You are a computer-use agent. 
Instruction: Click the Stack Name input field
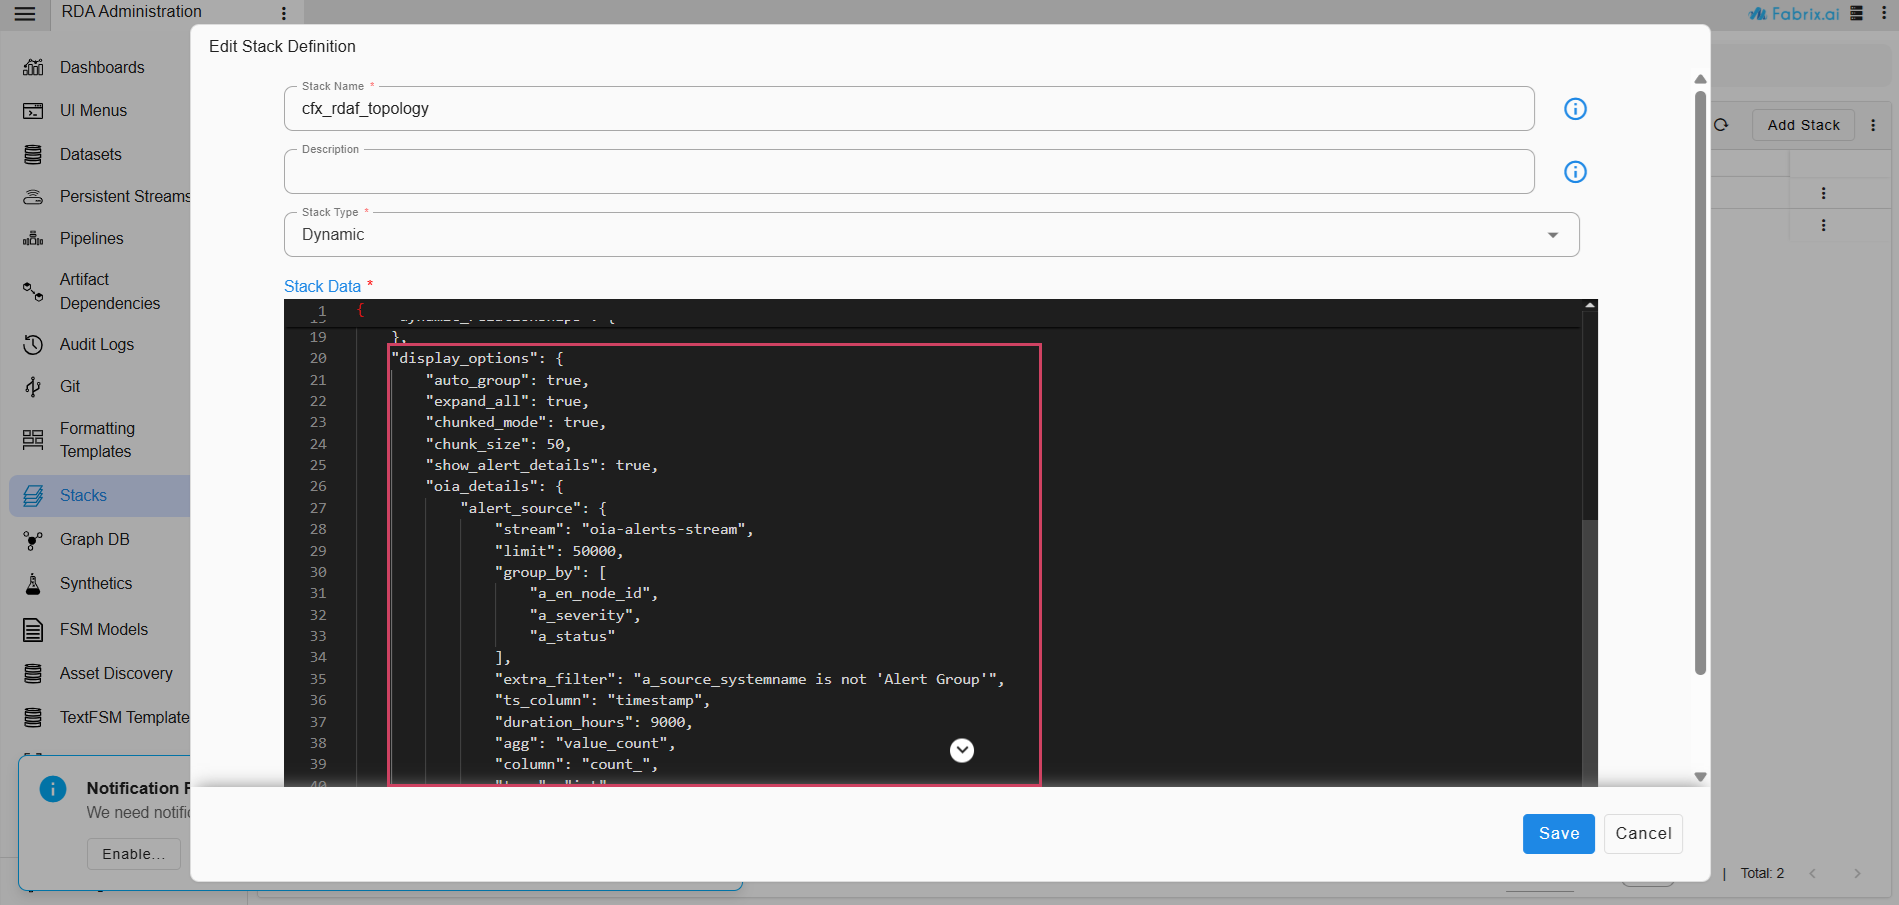click(909, 109)
